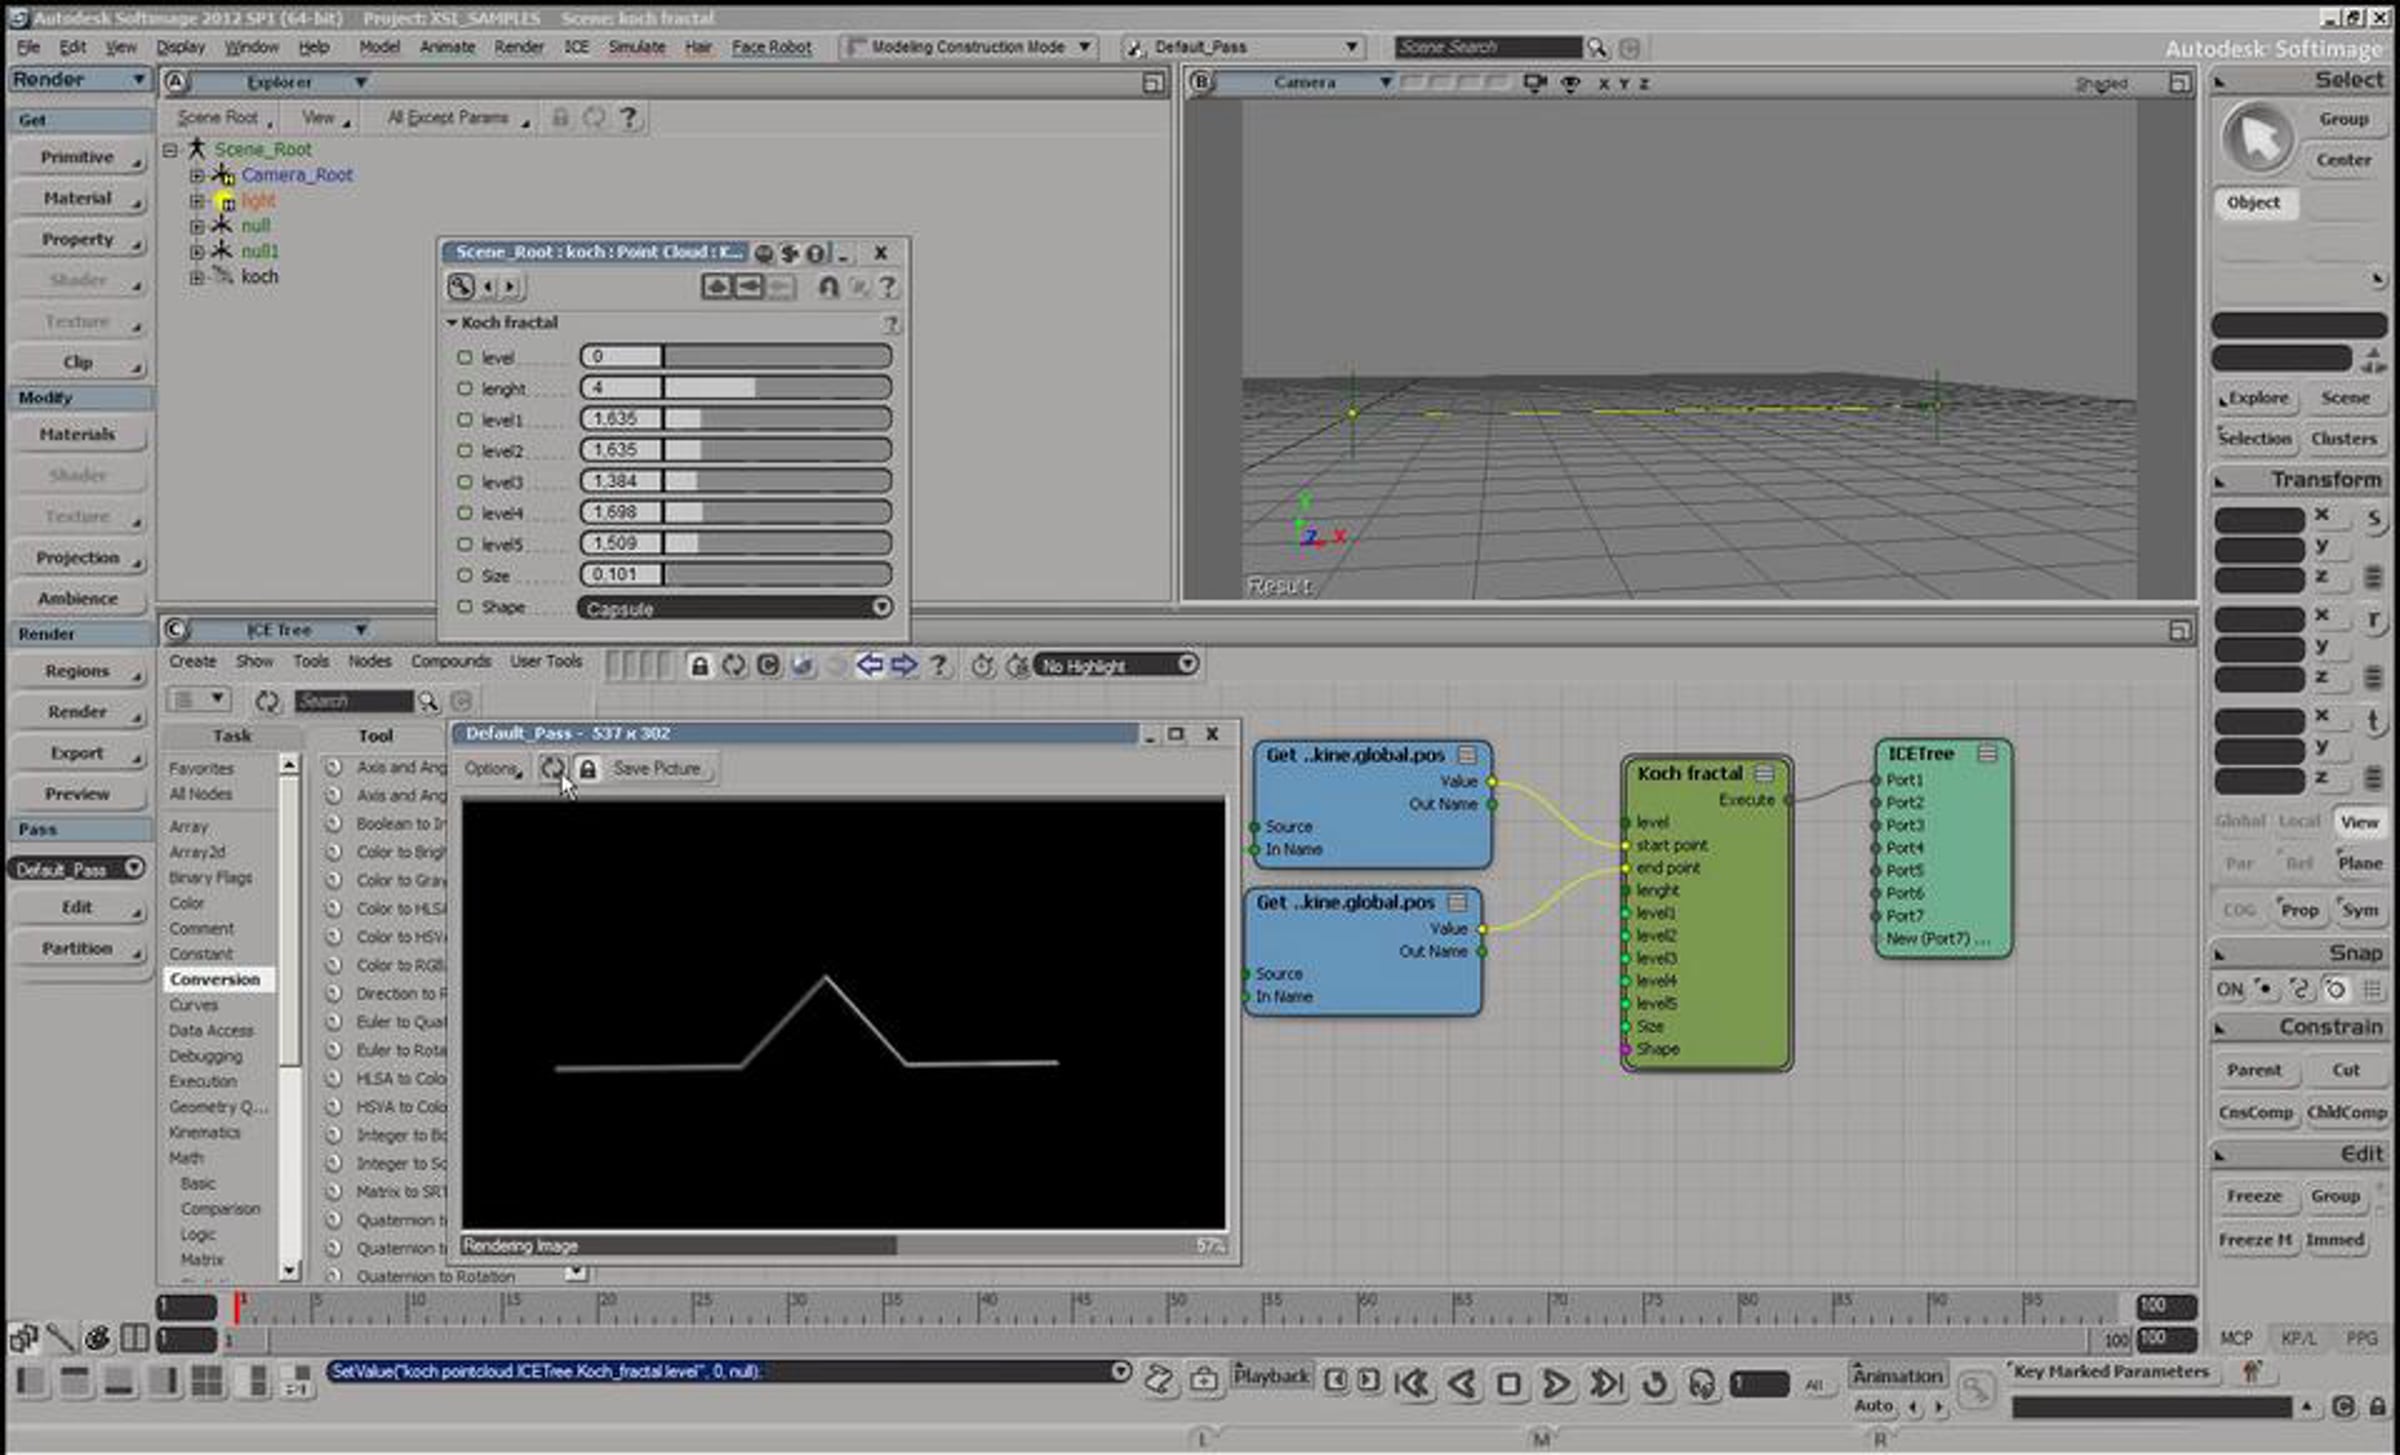
Task: Click the Save Picture button
Action: [x=657, y=769]
